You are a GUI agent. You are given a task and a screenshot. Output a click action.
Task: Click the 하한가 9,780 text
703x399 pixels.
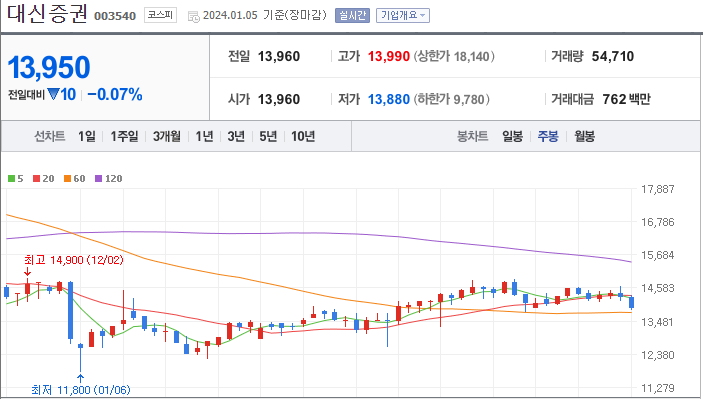pos(451,99)
